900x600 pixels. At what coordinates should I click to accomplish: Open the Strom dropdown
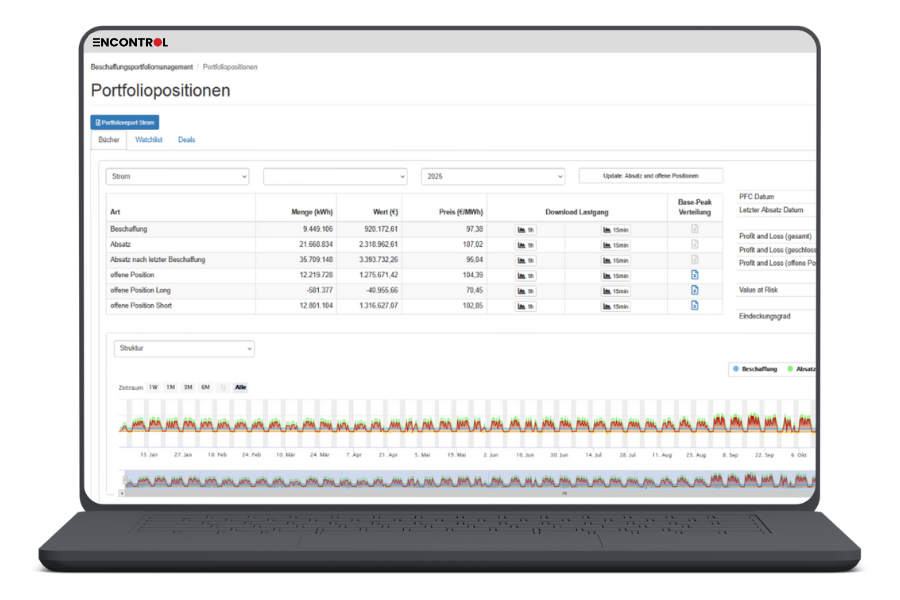[177, 176]
